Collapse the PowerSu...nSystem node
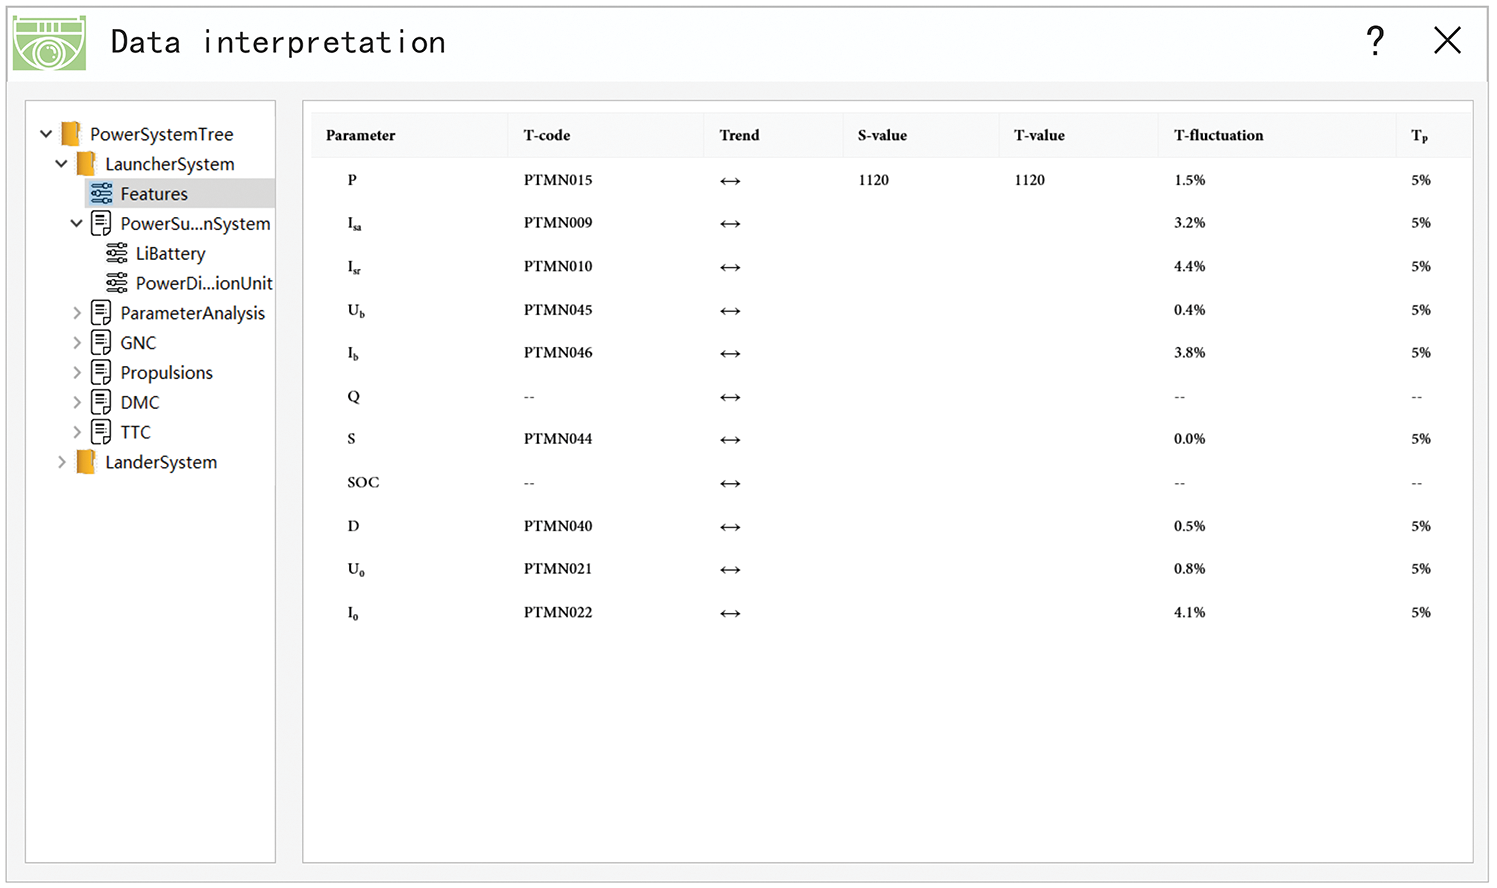 (x=77, y=224)
